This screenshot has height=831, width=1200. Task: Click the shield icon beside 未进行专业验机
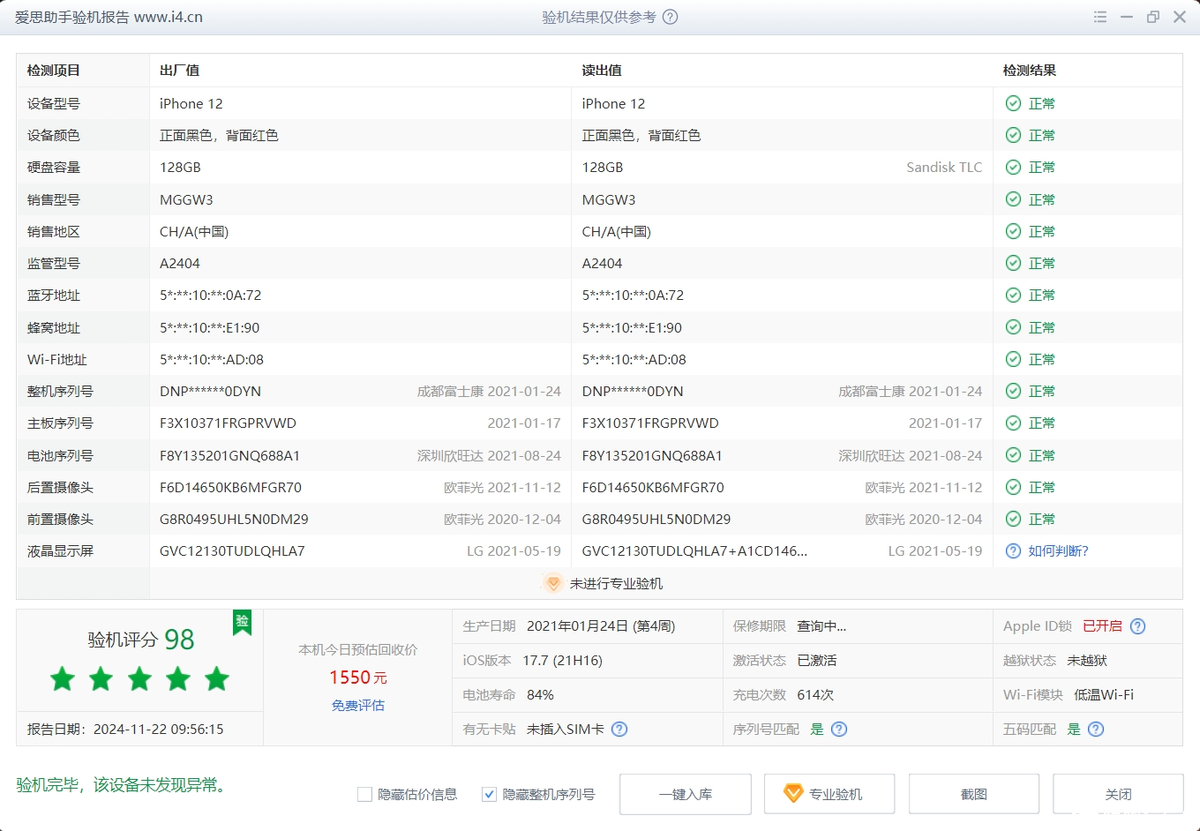pos(553,583)
